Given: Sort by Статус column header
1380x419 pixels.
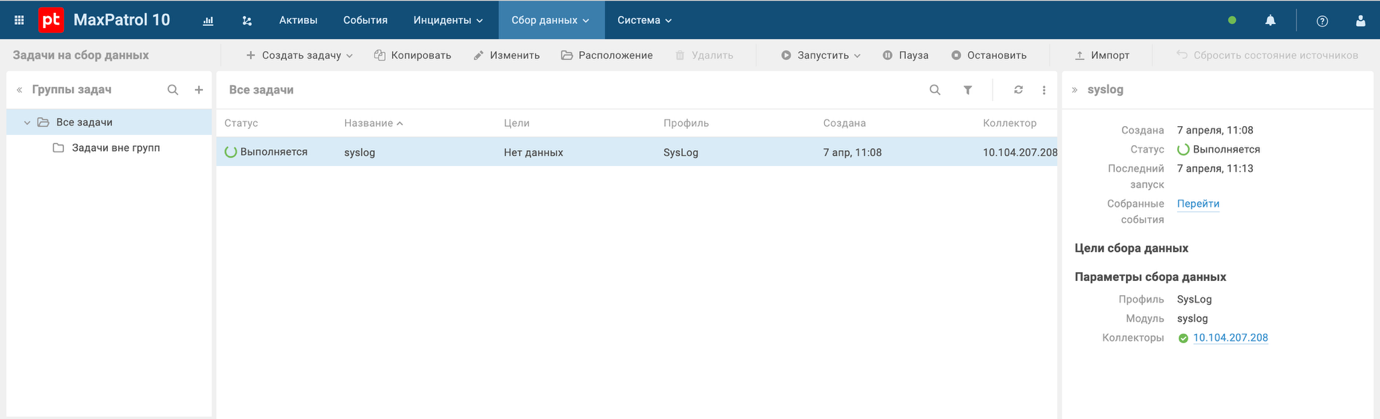Looking at the screenshot, I should point(241,123).
